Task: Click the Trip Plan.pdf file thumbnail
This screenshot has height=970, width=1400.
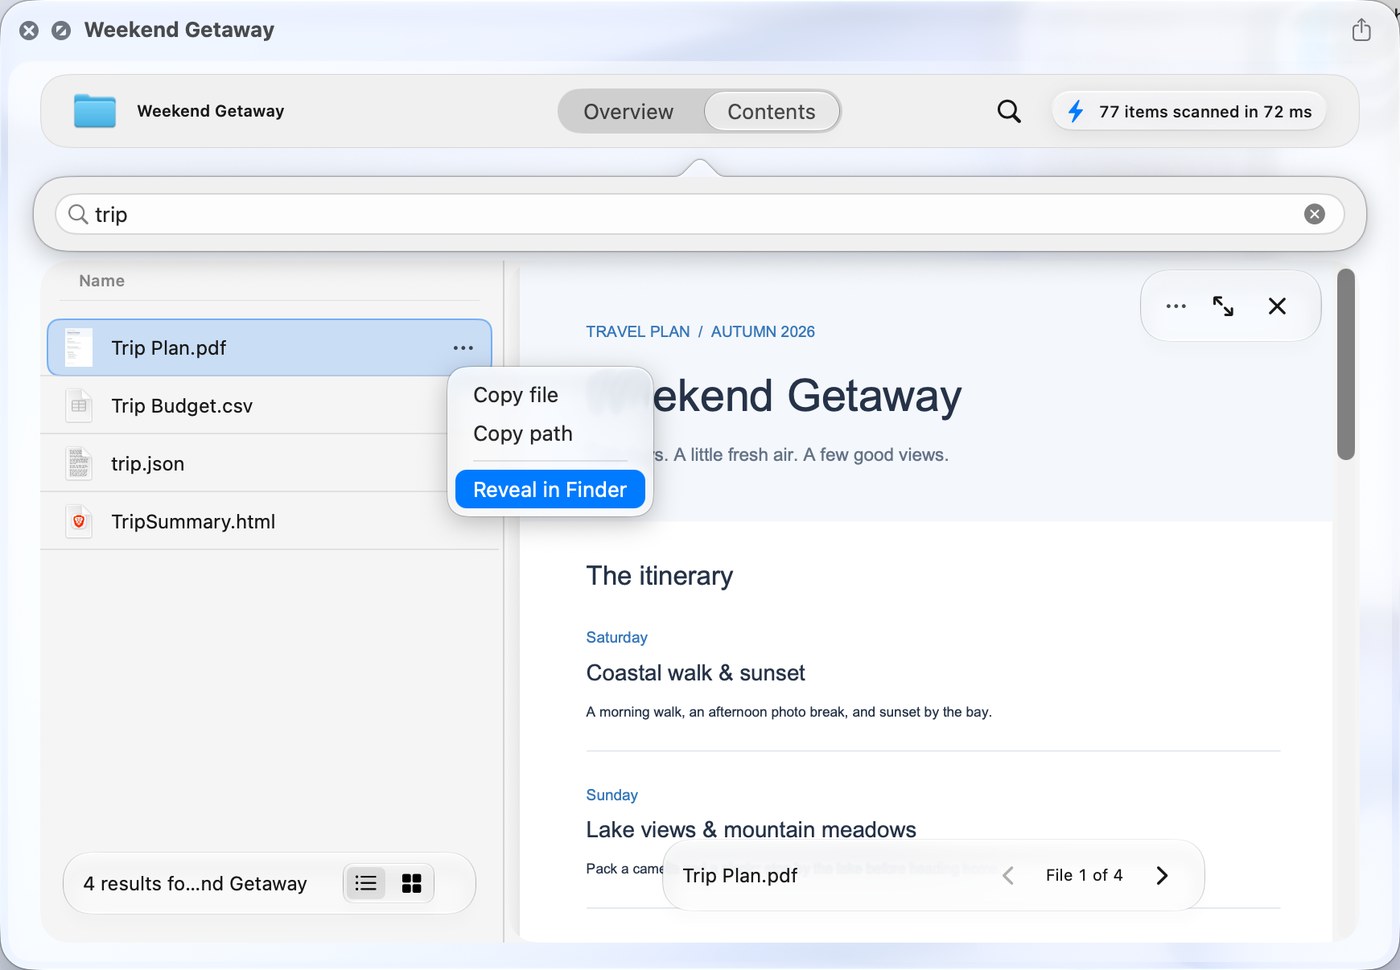Action: (79, 348)
